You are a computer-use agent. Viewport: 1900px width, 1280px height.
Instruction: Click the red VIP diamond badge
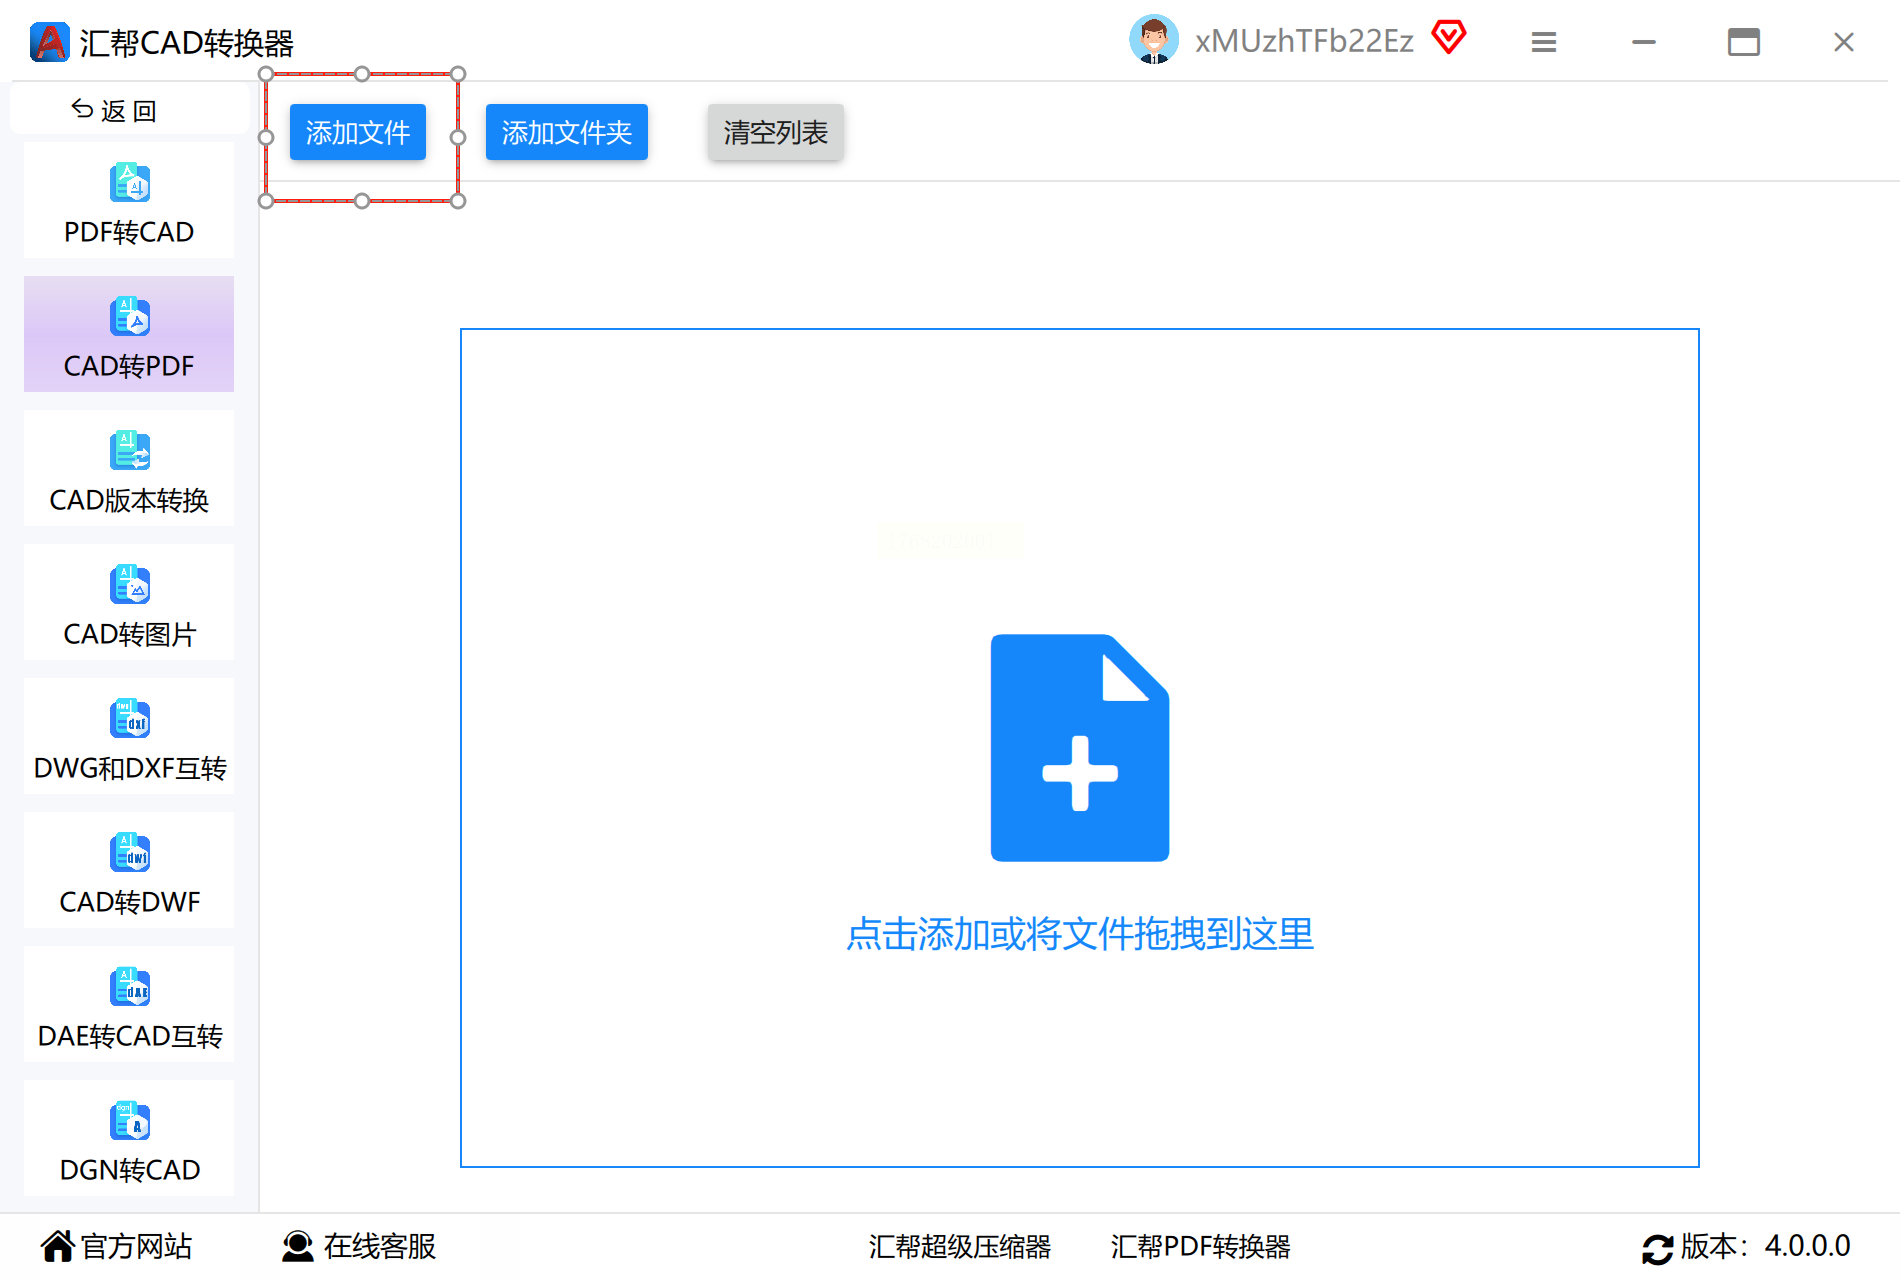tap(1448, 38)
